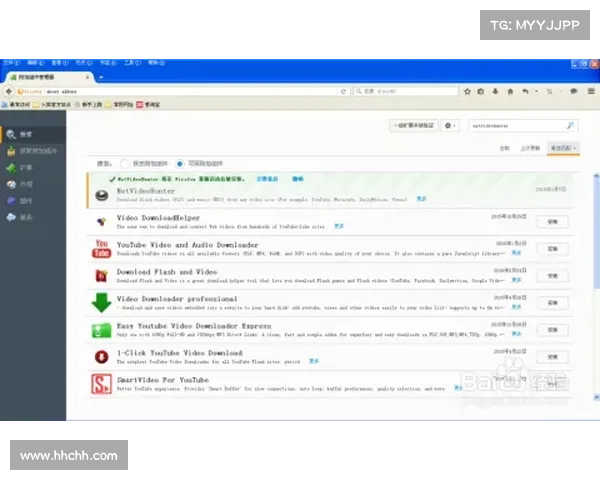
Task: Select the second search scope radio button
Action: click(x=180, y=162)
